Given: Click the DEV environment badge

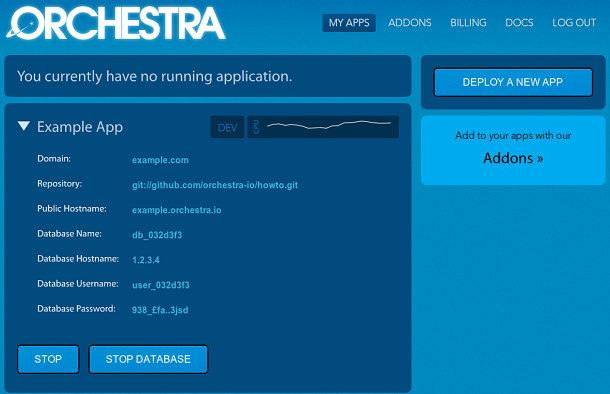Looking at the screenshot, I should tap(227, 127).
